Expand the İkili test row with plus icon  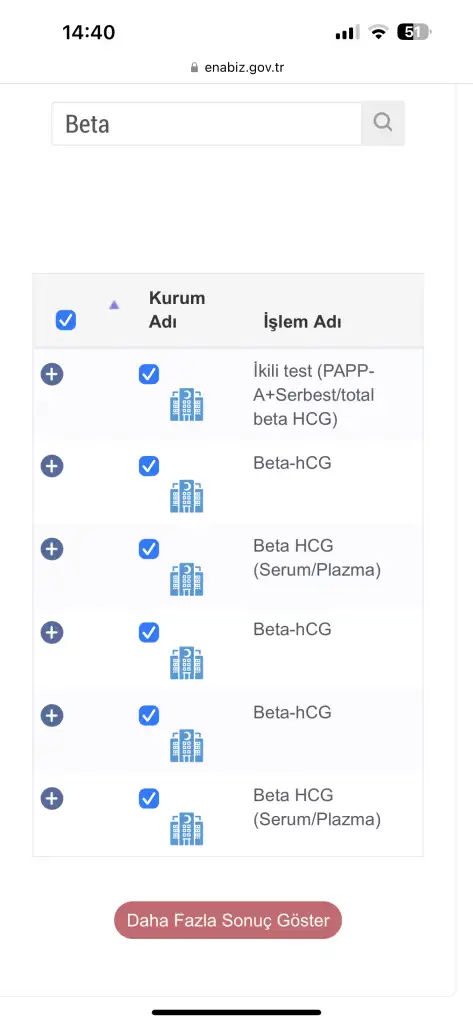52,374
